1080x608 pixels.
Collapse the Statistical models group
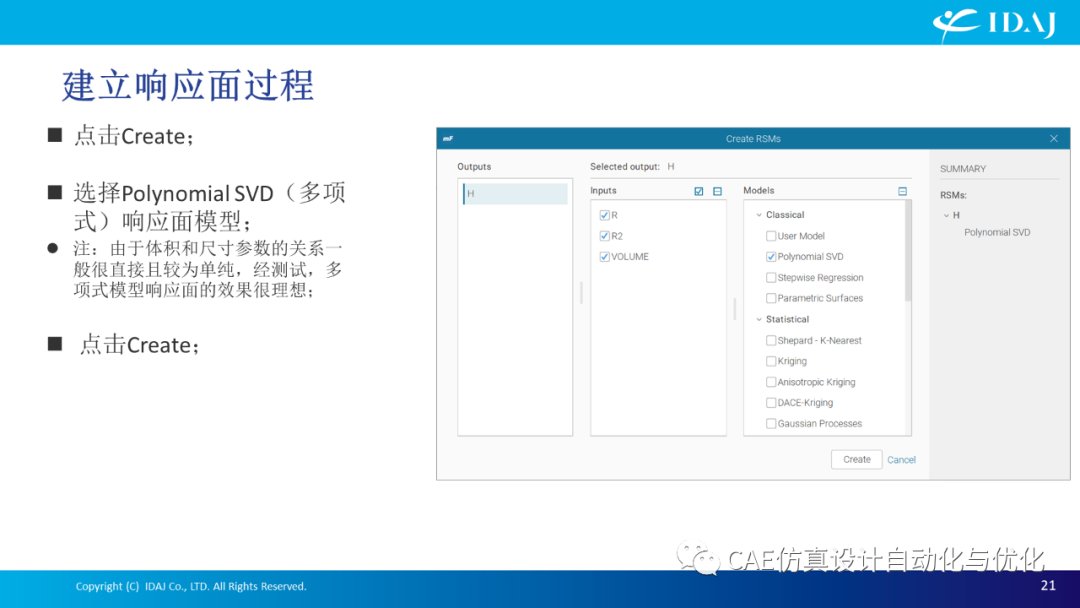pyautogui.click(x=759, y=319)
